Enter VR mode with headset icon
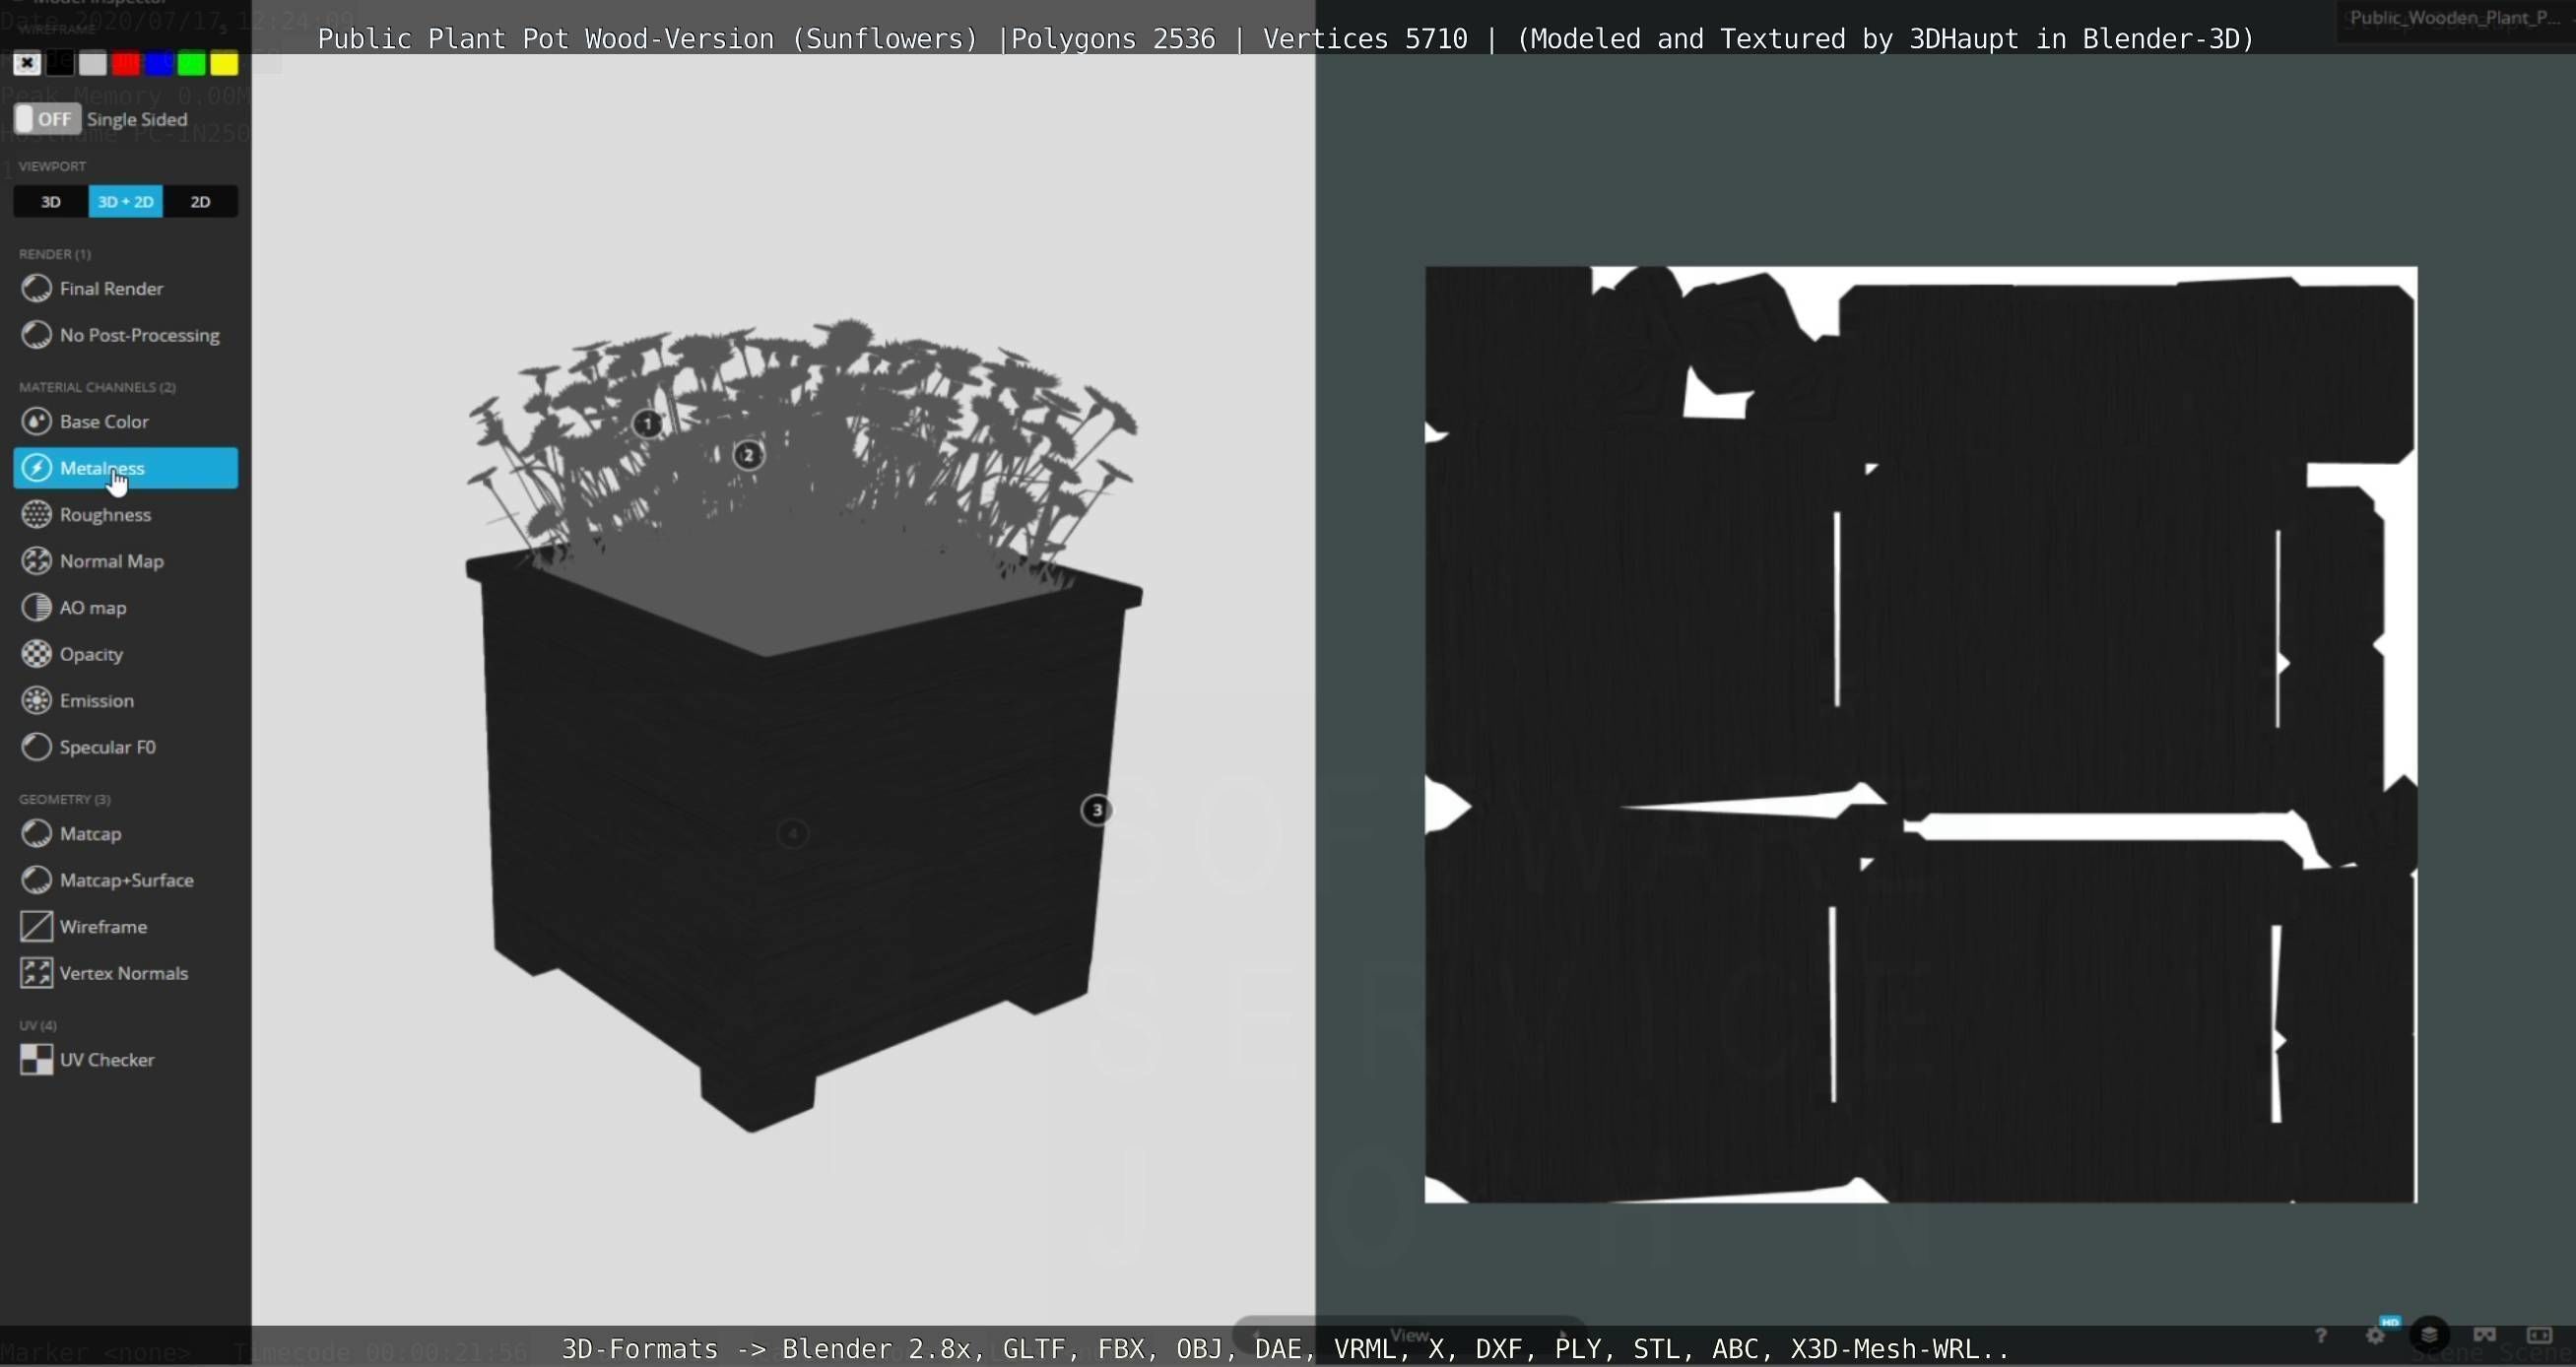This screenshot has height=1367, width=2576. (2484, 1335)
